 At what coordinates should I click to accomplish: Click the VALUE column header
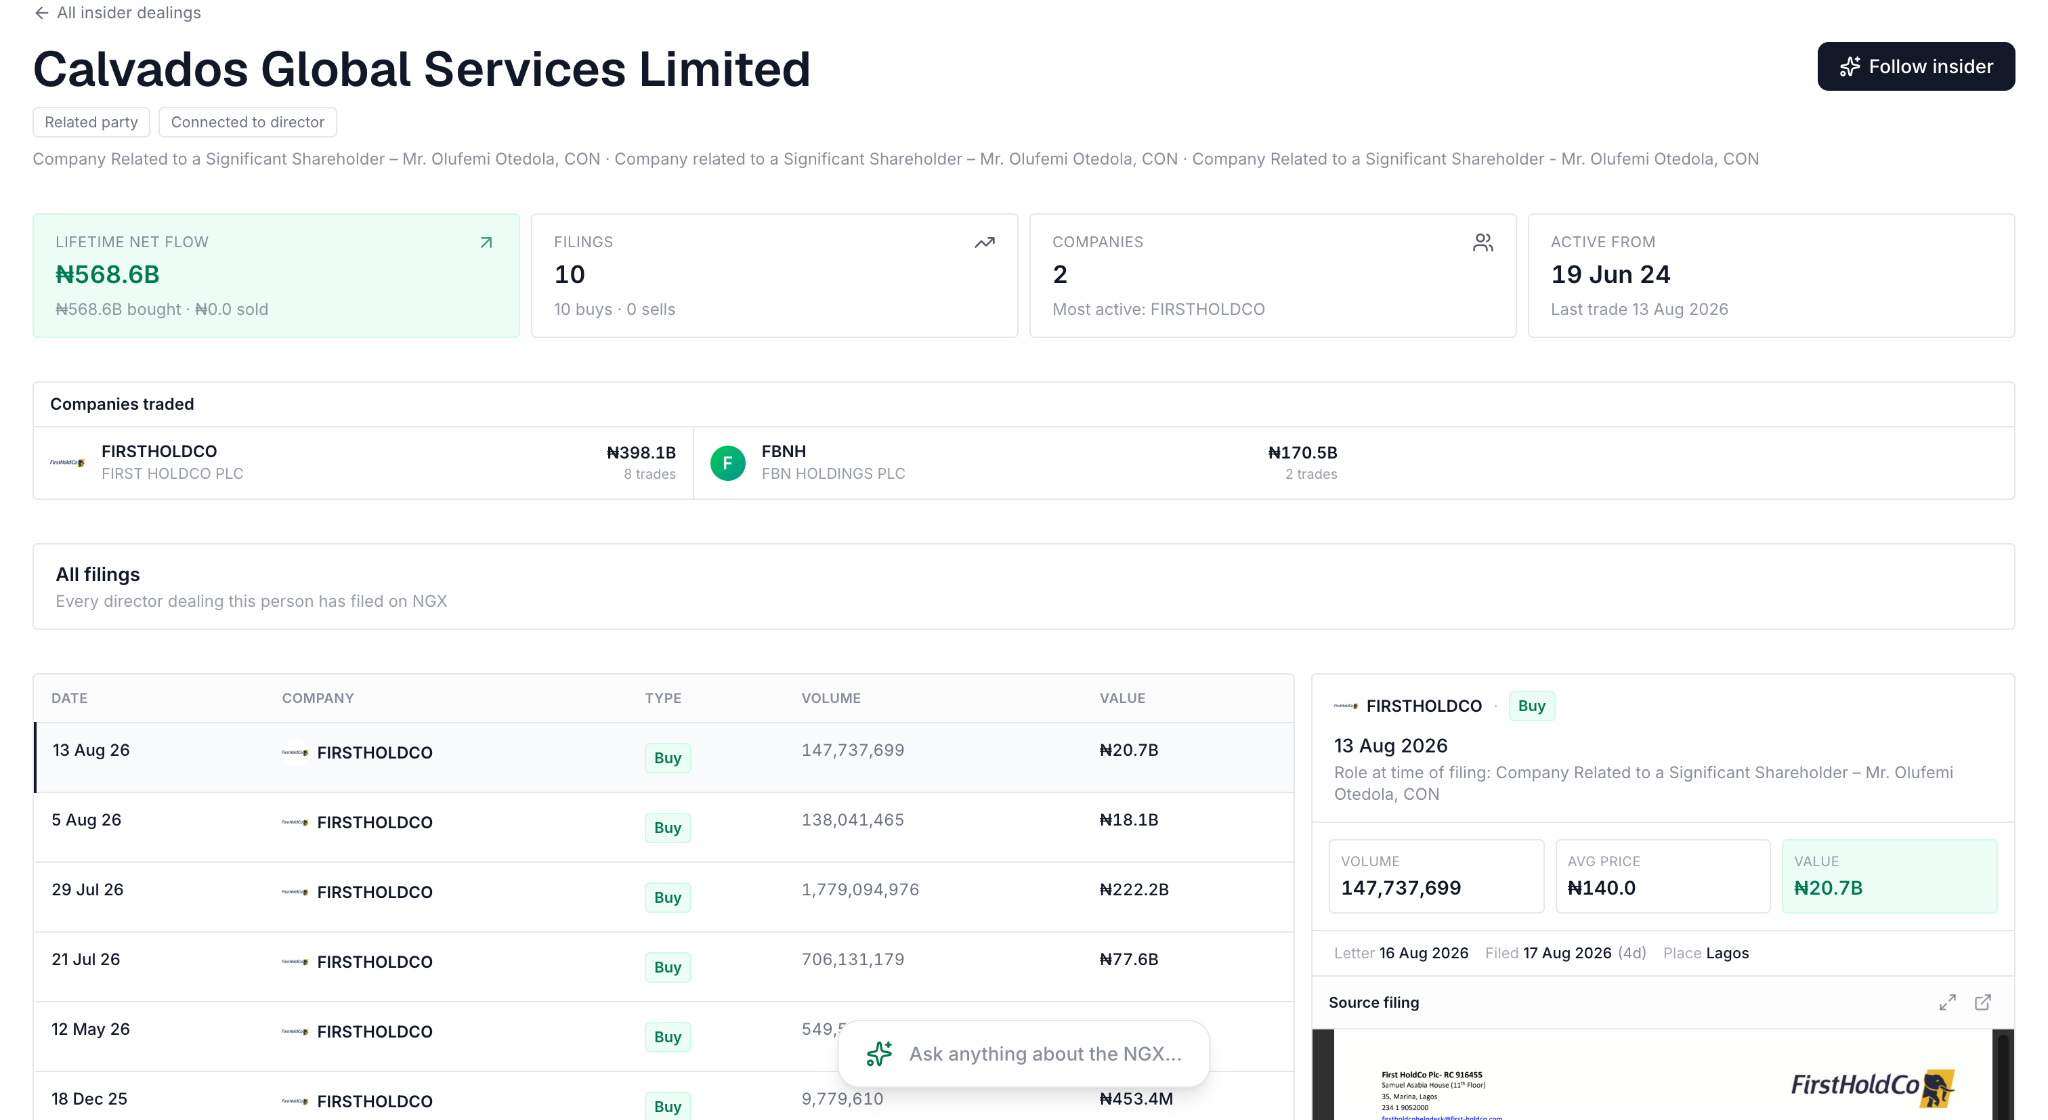pyautogui.click(x=1123, y=698)
